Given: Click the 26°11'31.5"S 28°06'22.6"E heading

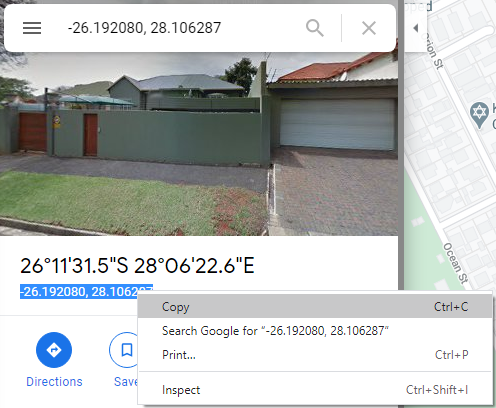Looking at the screenshot, I should click(x=137, y=266).
